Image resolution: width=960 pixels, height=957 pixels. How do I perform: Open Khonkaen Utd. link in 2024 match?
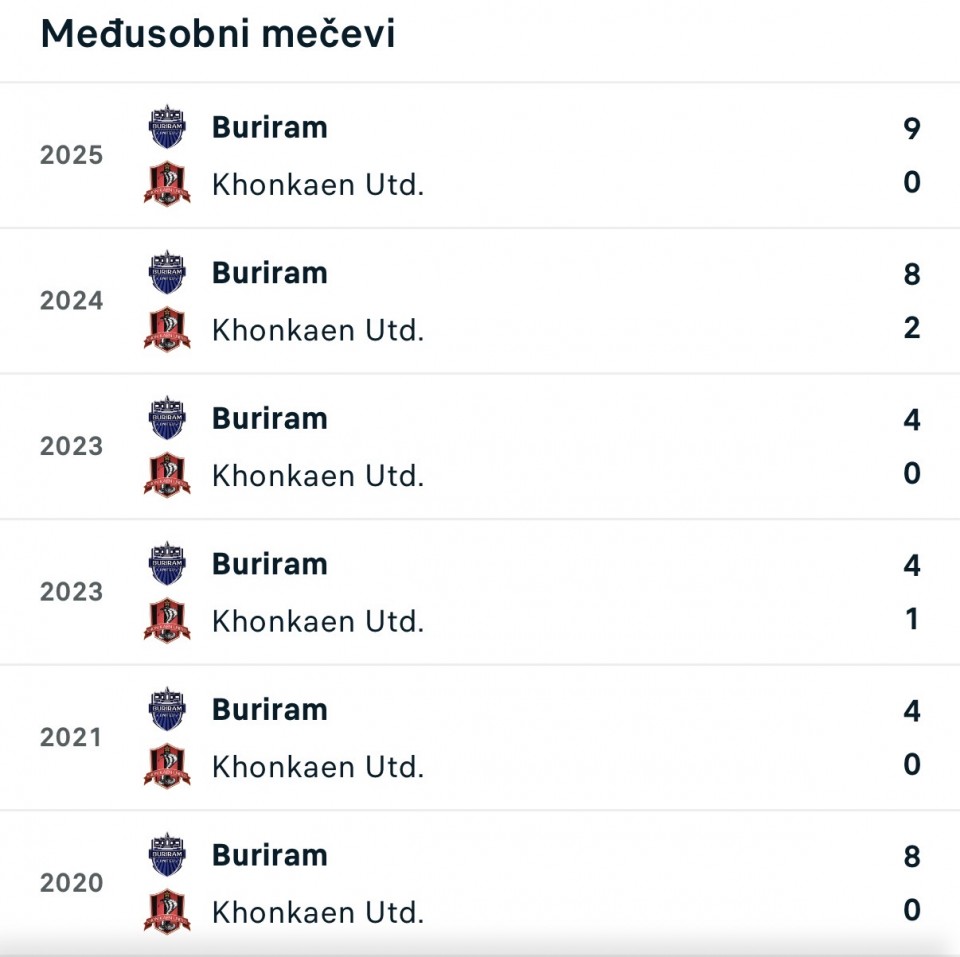[318, 330]
